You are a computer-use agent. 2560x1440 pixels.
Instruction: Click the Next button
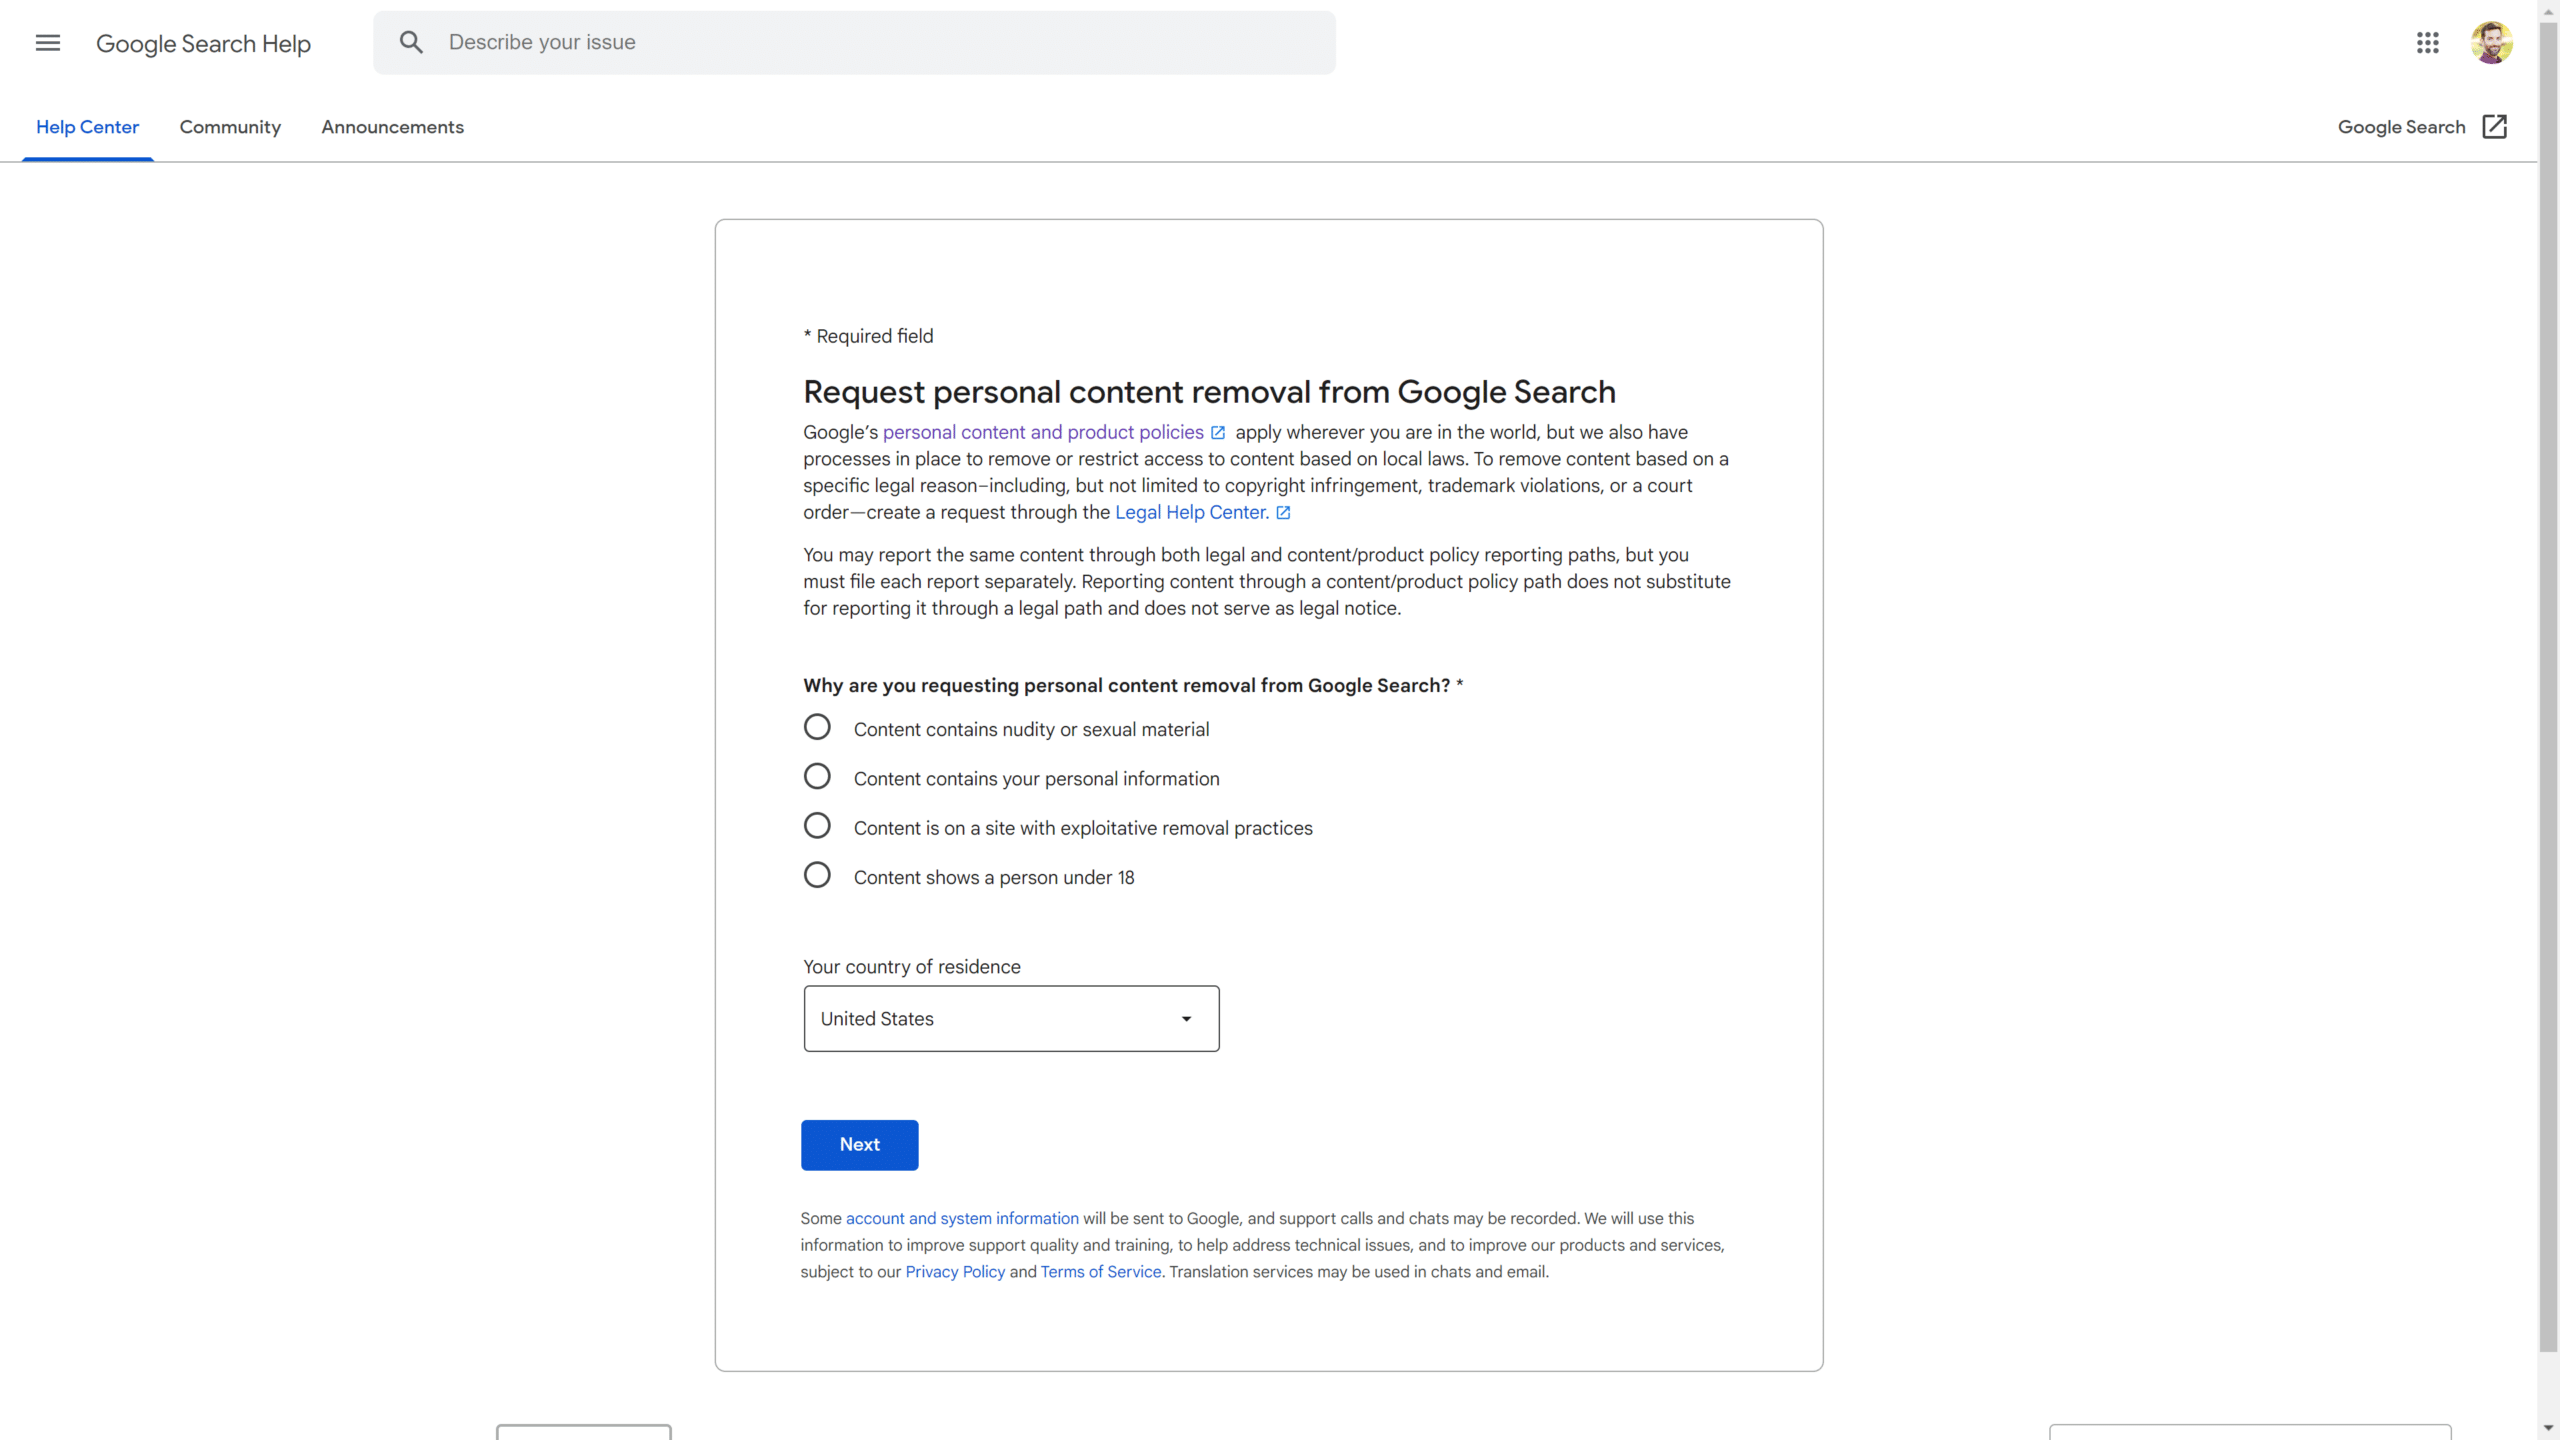859,1145
